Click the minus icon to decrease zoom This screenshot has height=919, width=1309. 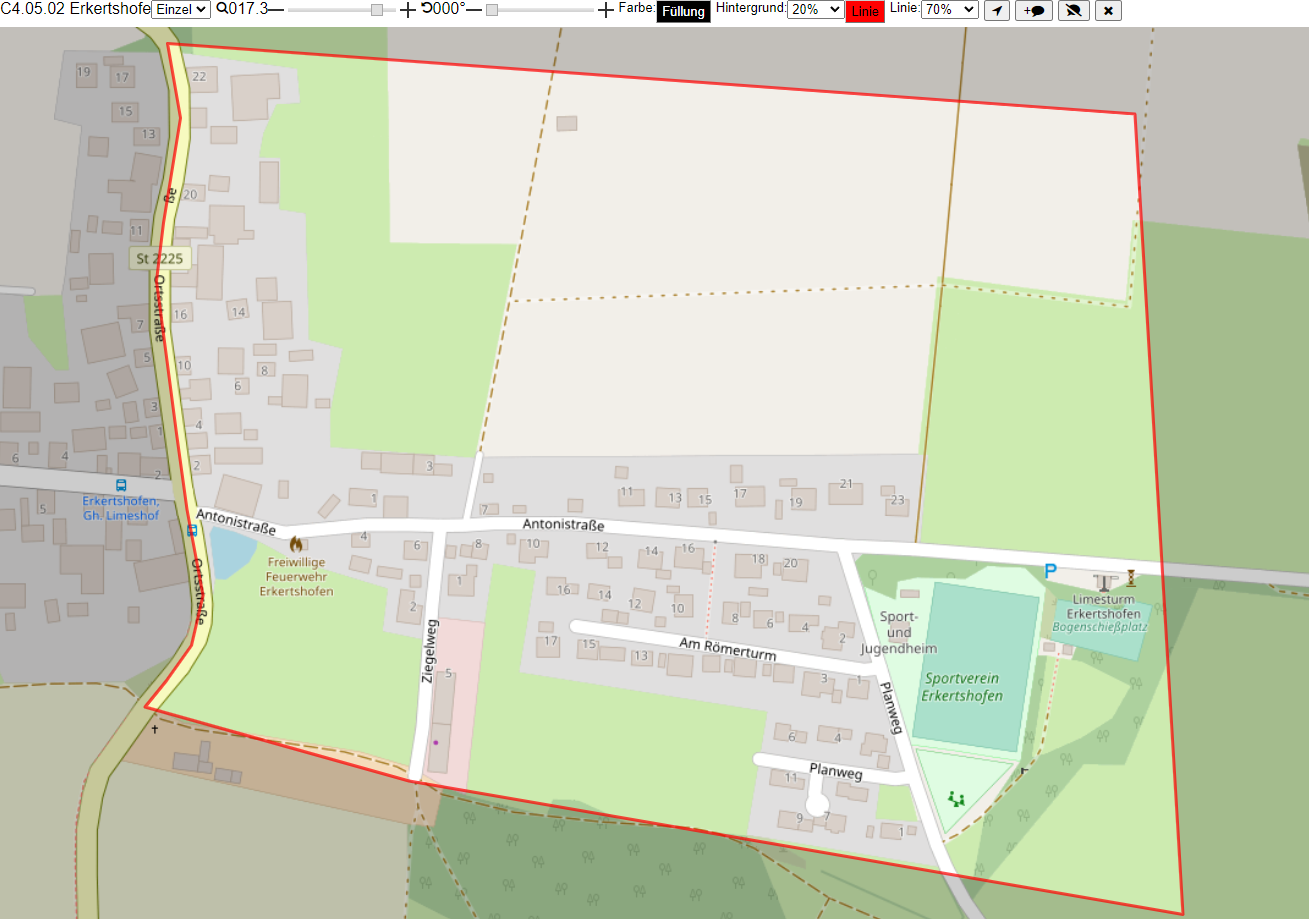[276, 10]
